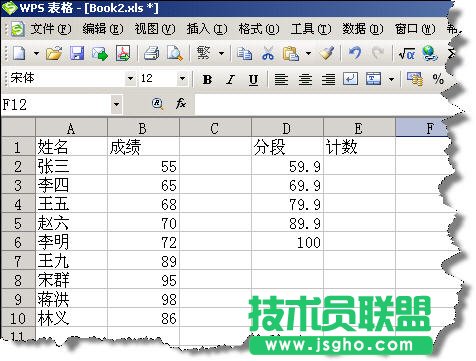Screen dimensions: 476x361
Task: Click the Cut scissors icon
Action: pos(268,53)
